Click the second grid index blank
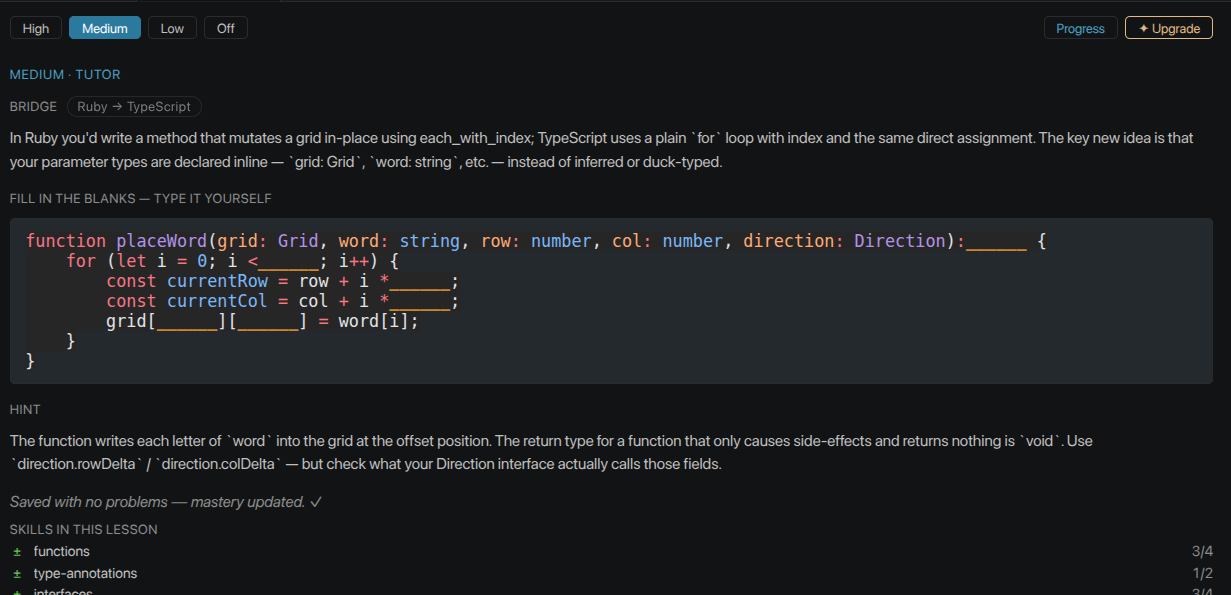1231x595 pixels. pos(269,321)
